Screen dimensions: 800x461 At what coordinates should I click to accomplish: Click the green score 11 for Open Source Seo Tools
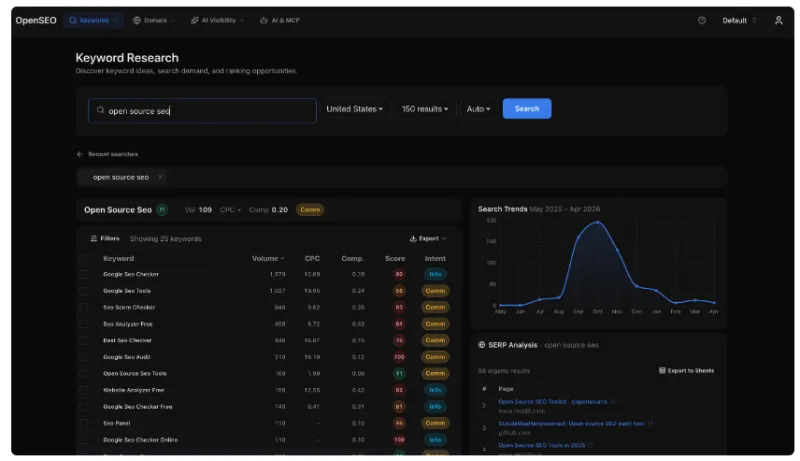tap(399, 373)
